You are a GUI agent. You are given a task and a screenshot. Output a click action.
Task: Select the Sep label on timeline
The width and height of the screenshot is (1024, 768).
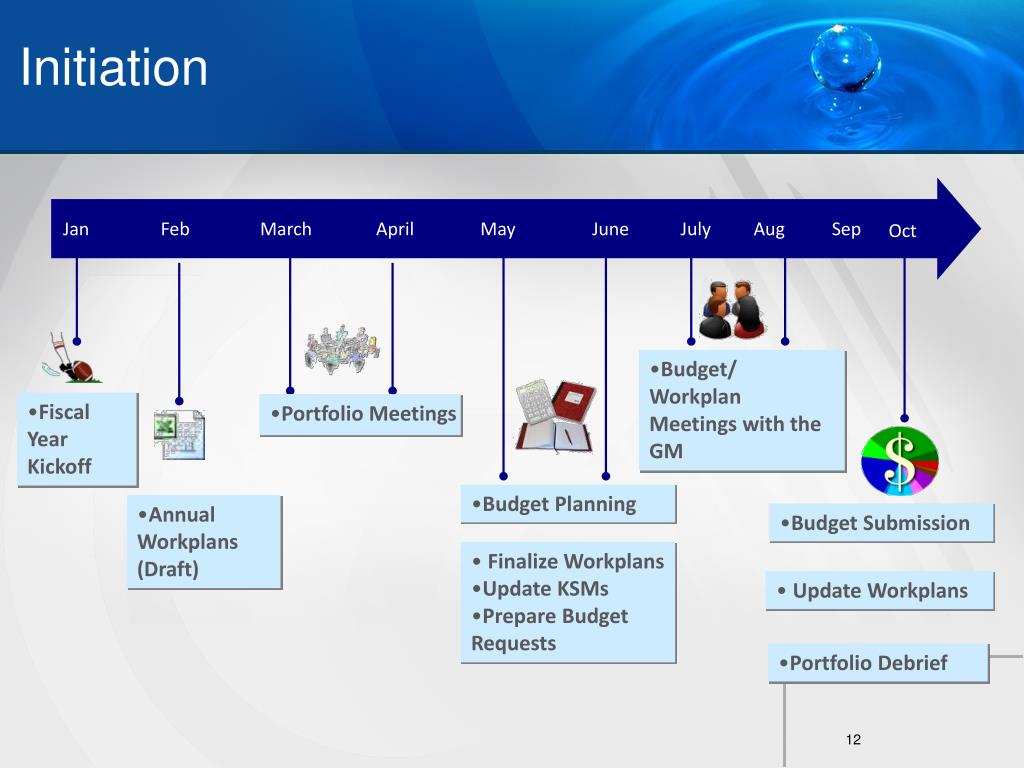(x=846, y=230)
